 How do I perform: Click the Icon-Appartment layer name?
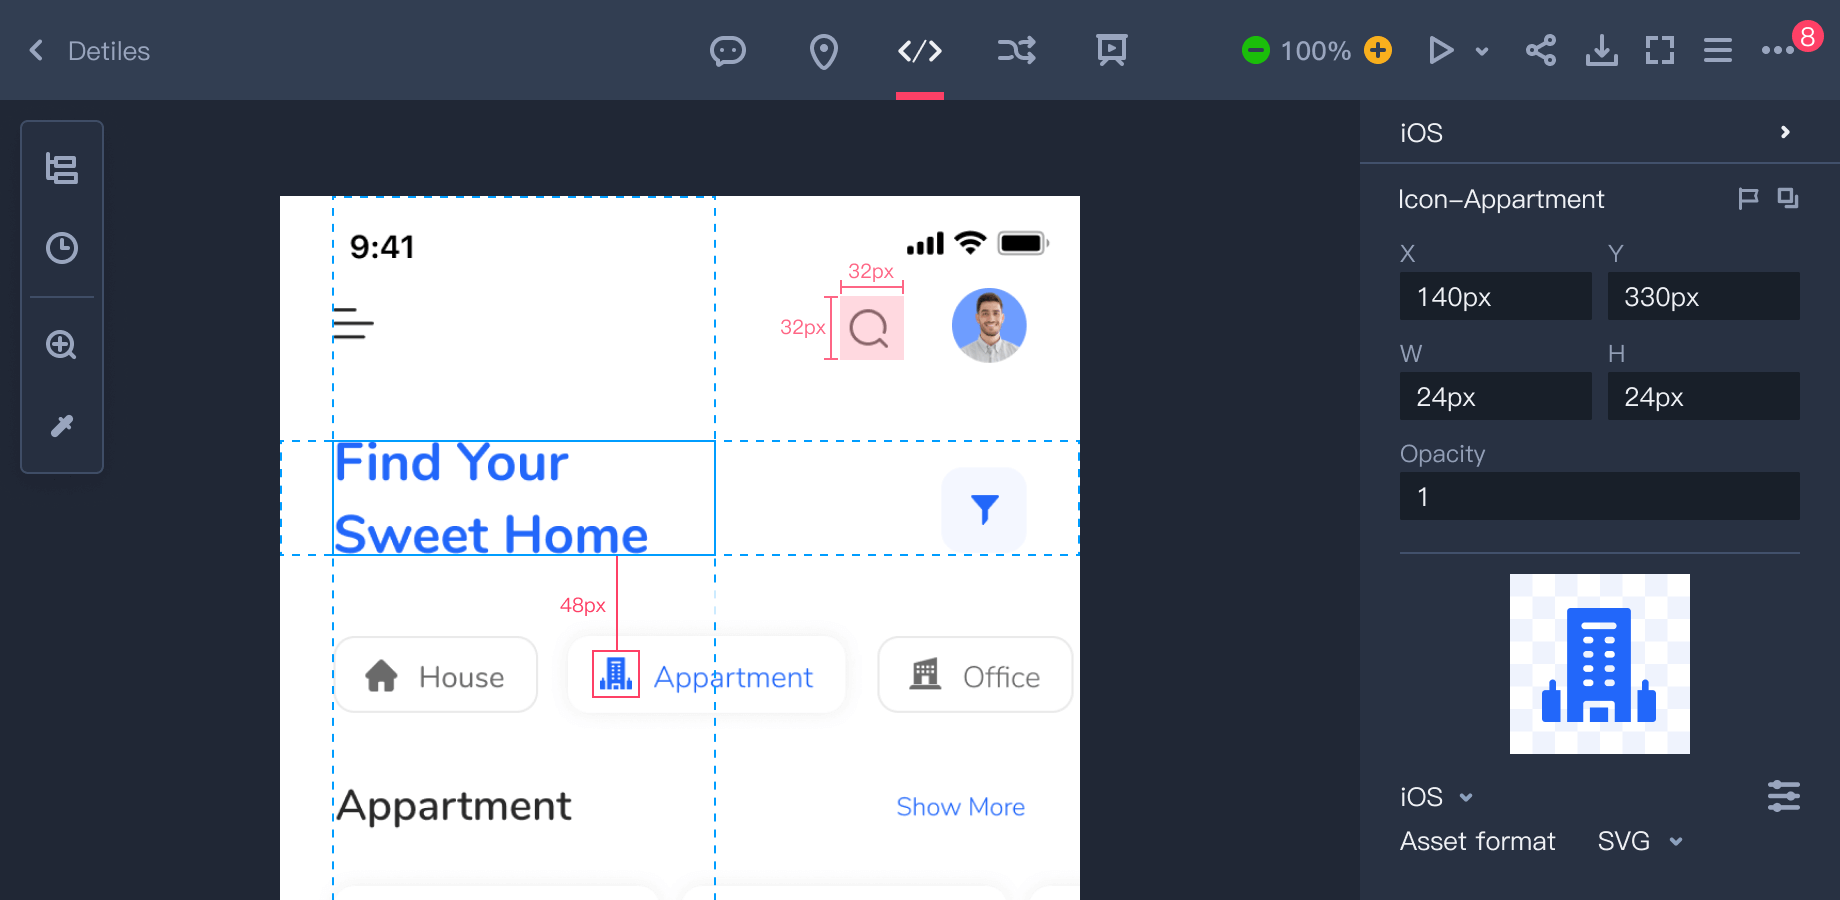coord(1501,199)
